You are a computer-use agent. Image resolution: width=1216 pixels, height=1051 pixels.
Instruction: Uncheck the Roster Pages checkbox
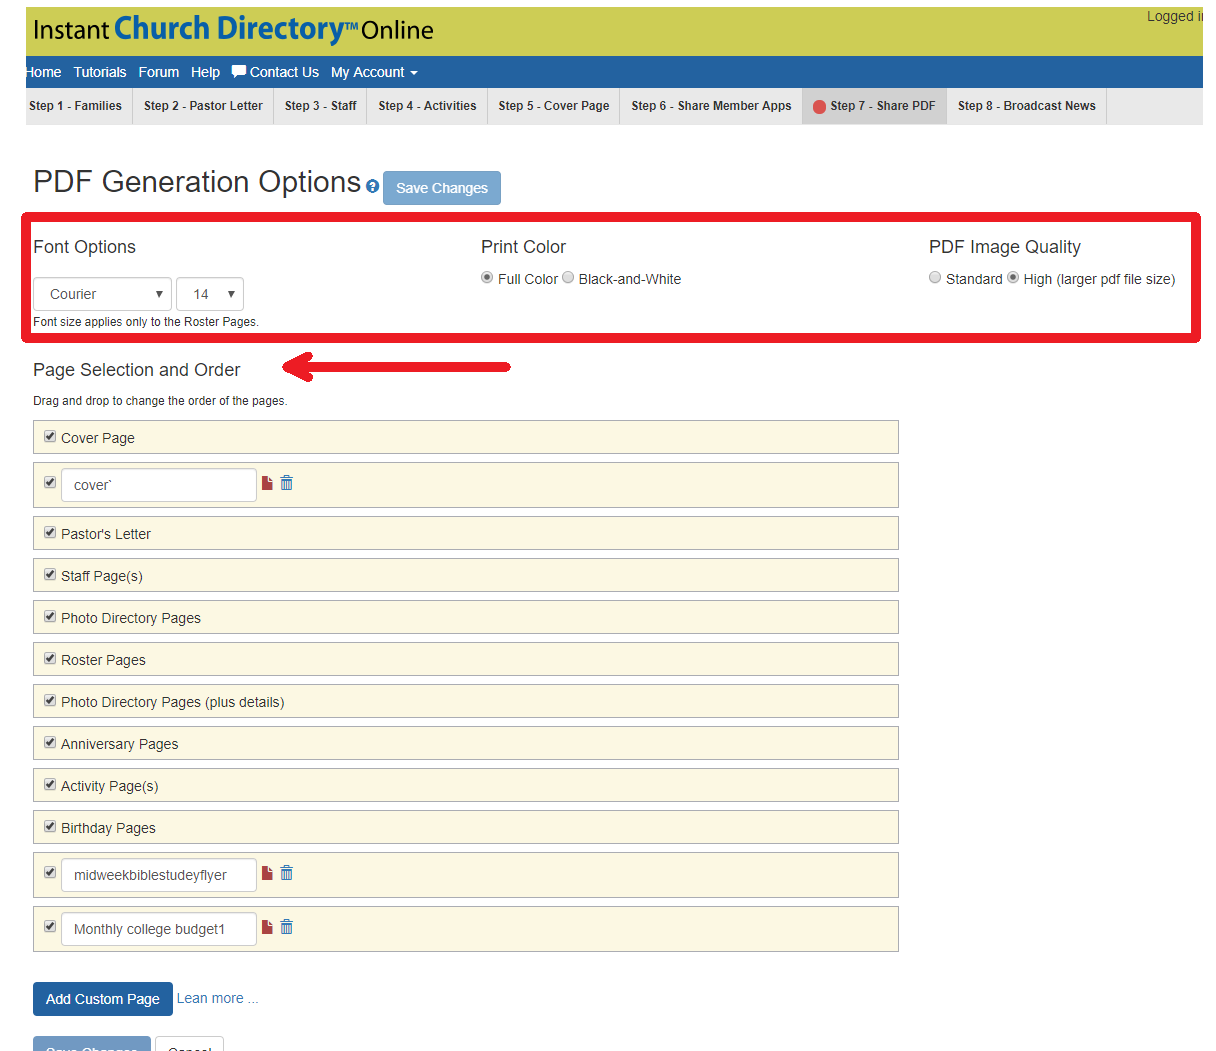point(50,658)
